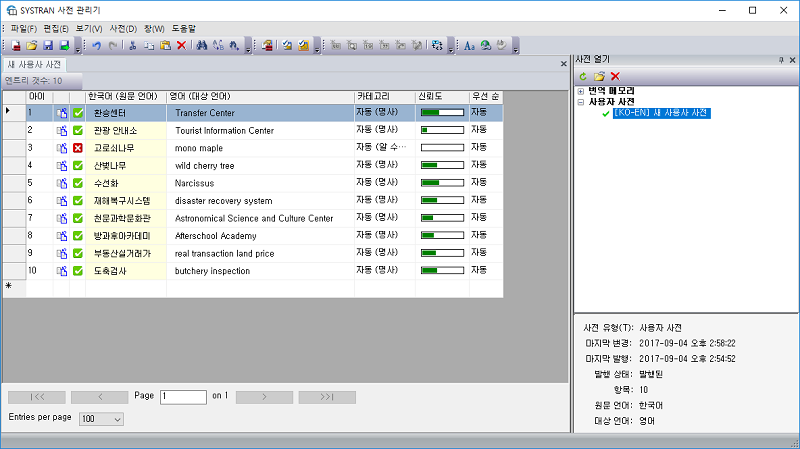Click the settings icon before the Aa icon
The width and height of the screenshot is (800, 449).
pyautogui.click(x=437, y=45)
